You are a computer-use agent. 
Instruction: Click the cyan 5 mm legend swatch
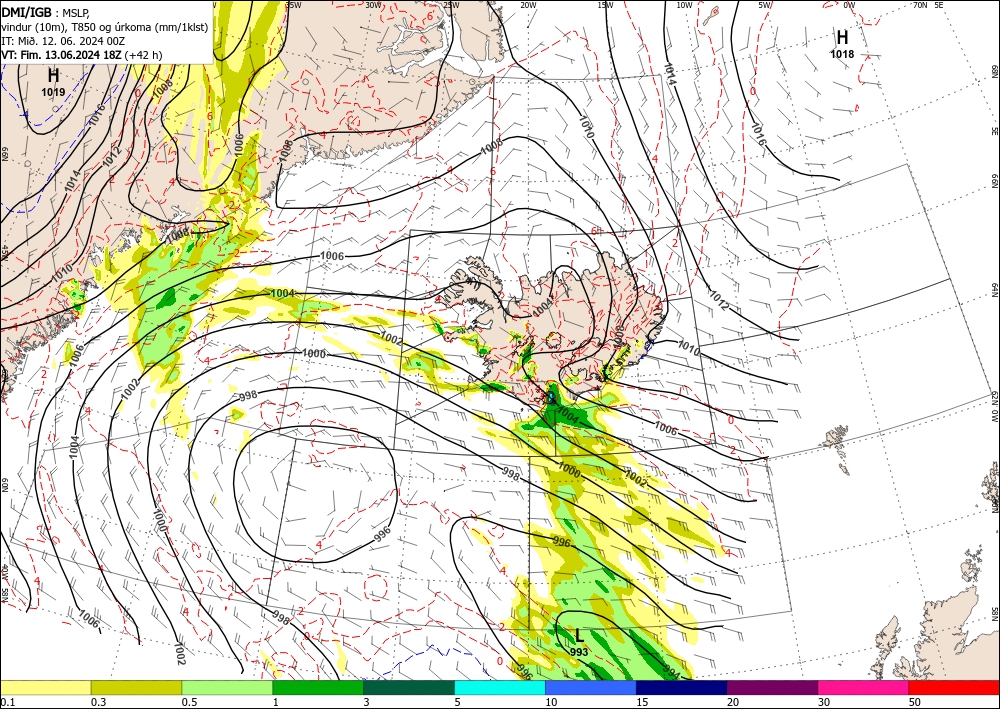point(500,687)
